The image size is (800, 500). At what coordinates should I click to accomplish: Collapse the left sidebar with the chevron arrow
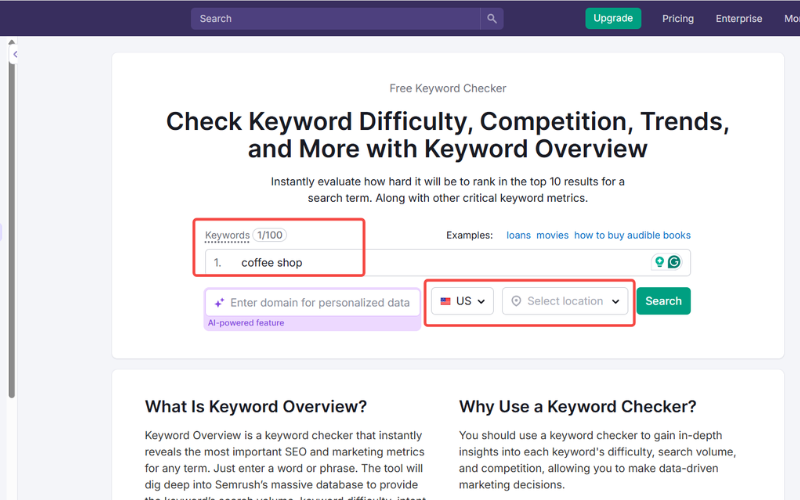coord(15,54)
